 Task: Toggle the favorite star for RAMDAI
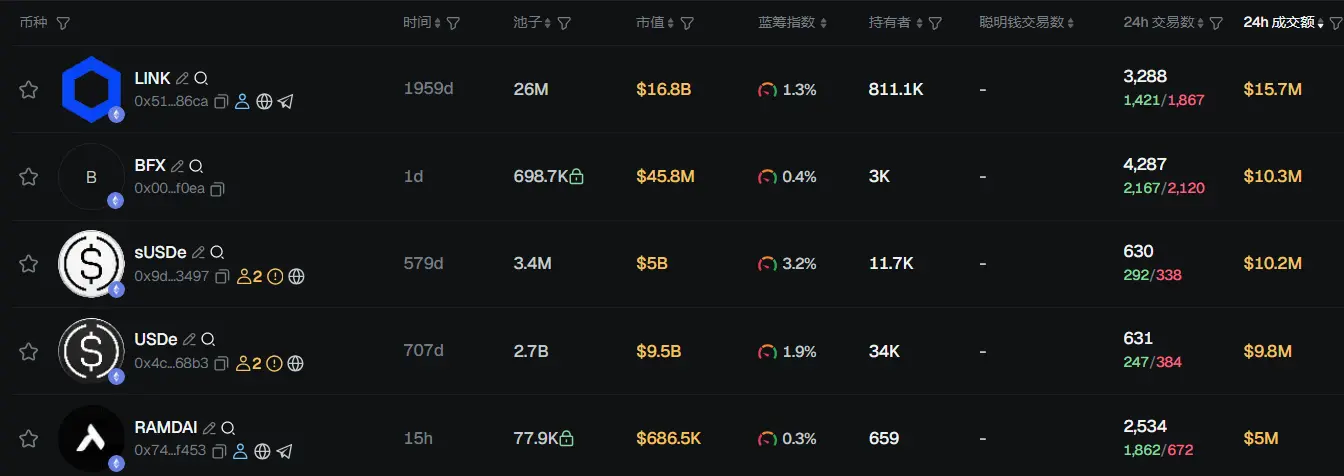[29, 439]
